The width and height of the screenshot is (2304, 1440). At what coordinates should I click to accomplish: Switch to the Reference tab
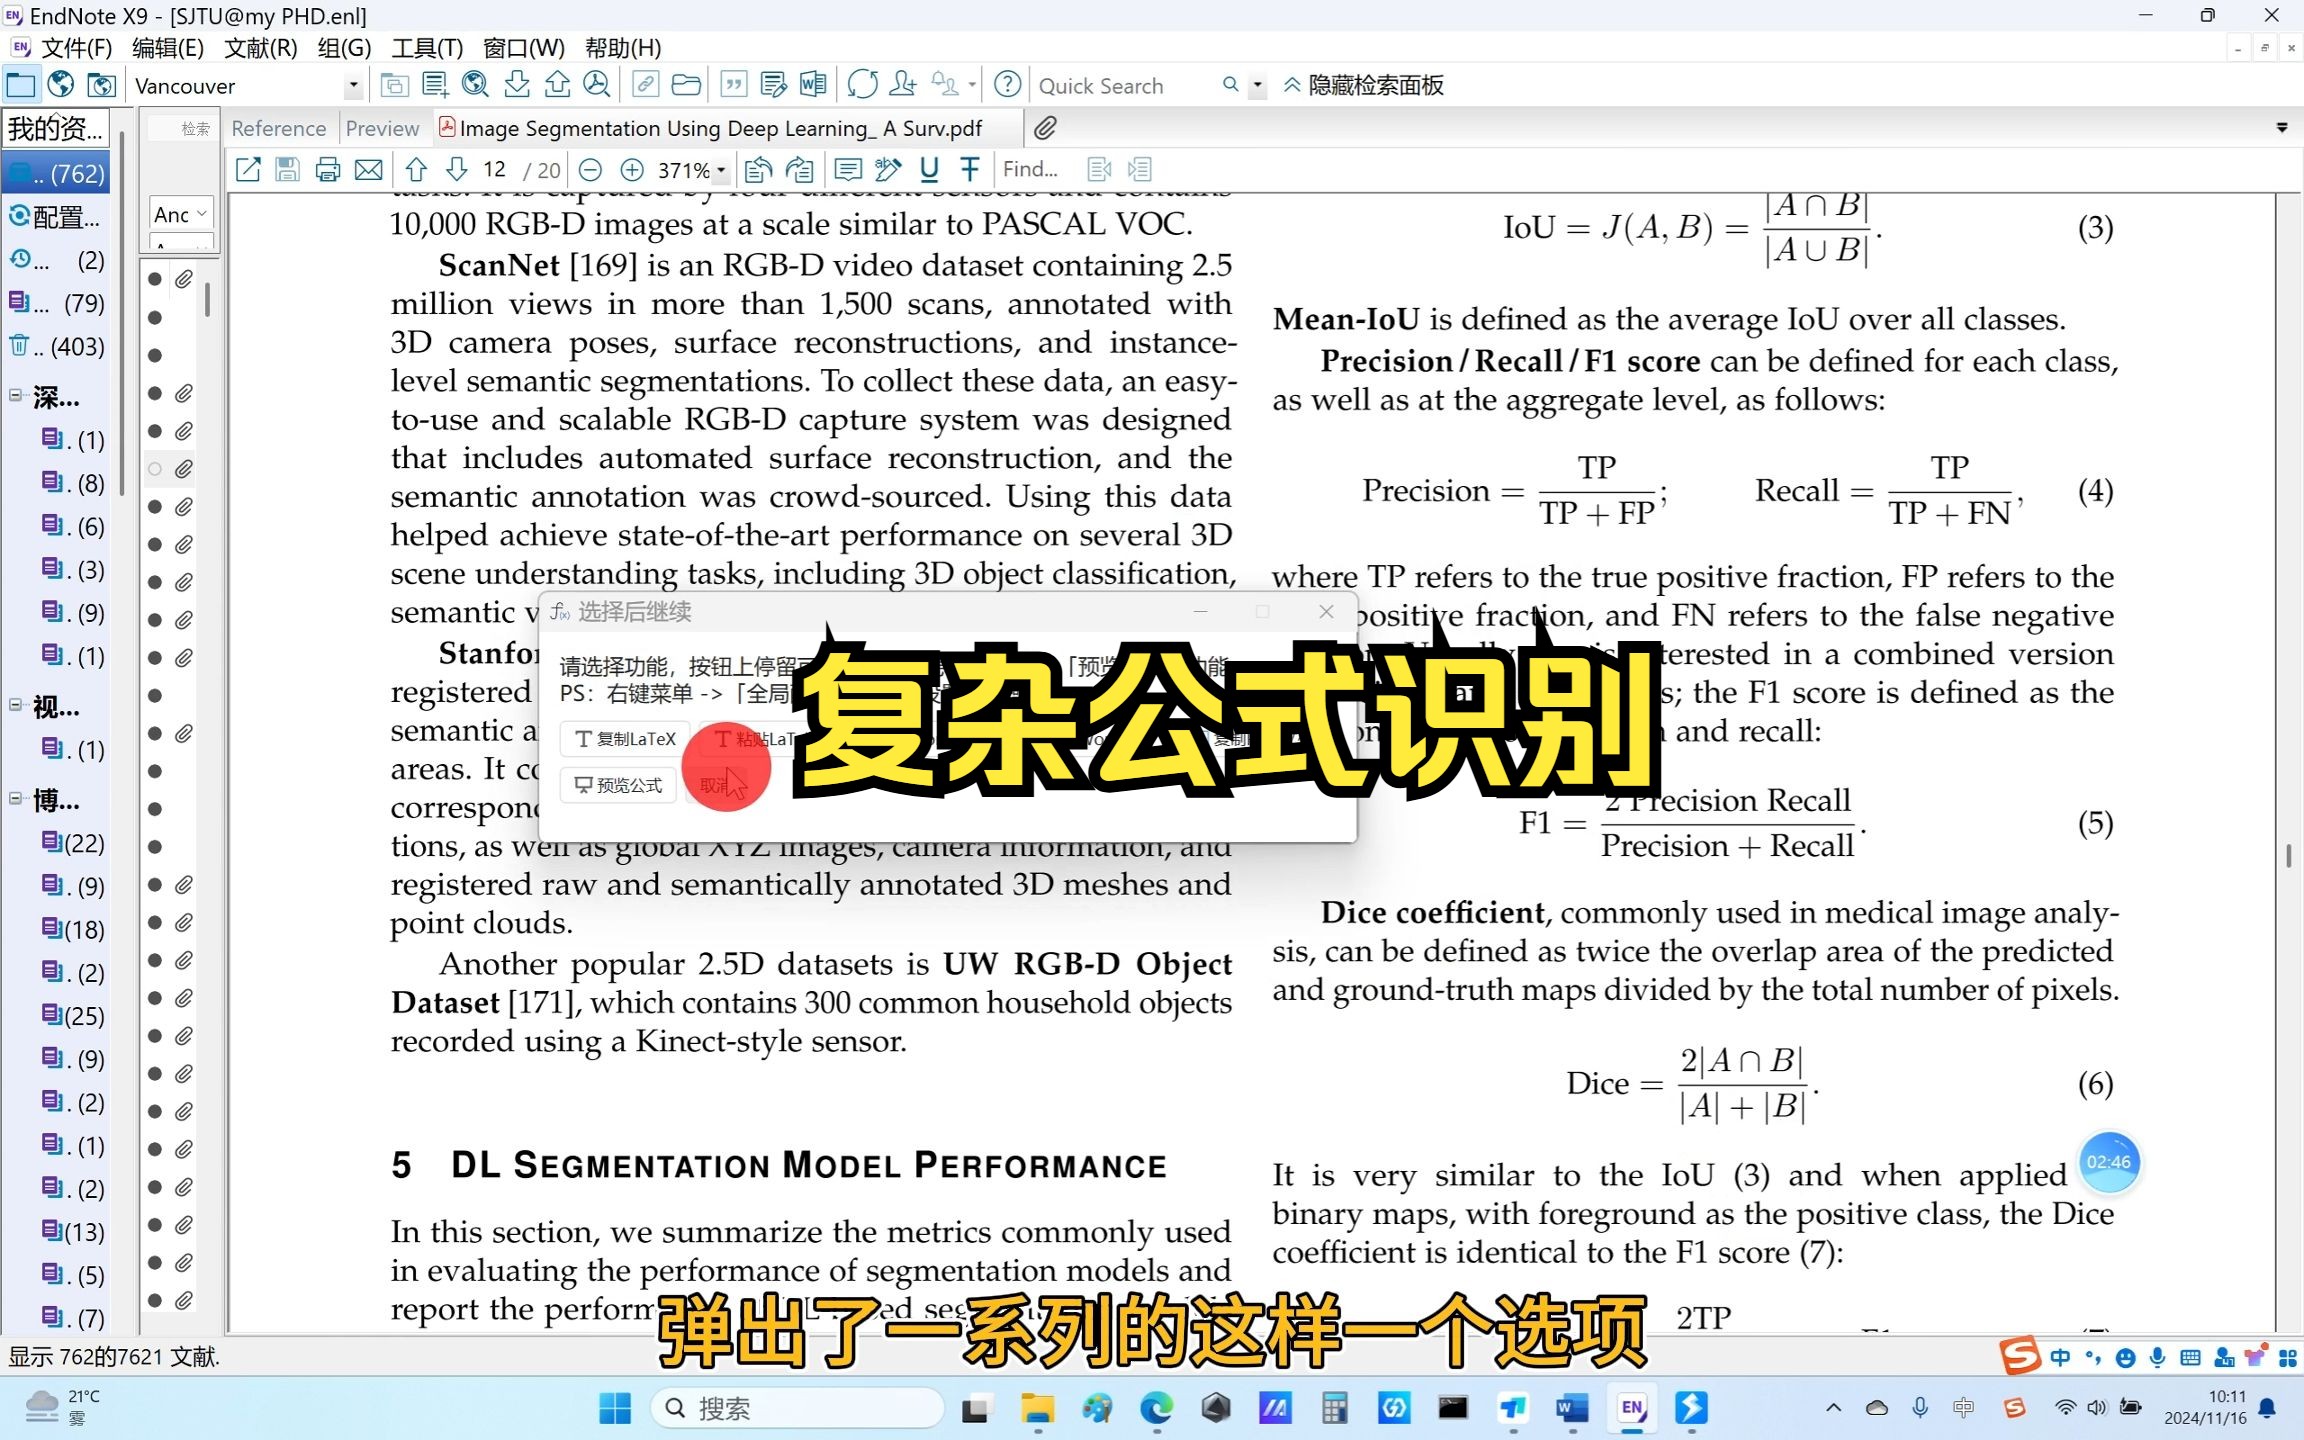coord(279,128)
